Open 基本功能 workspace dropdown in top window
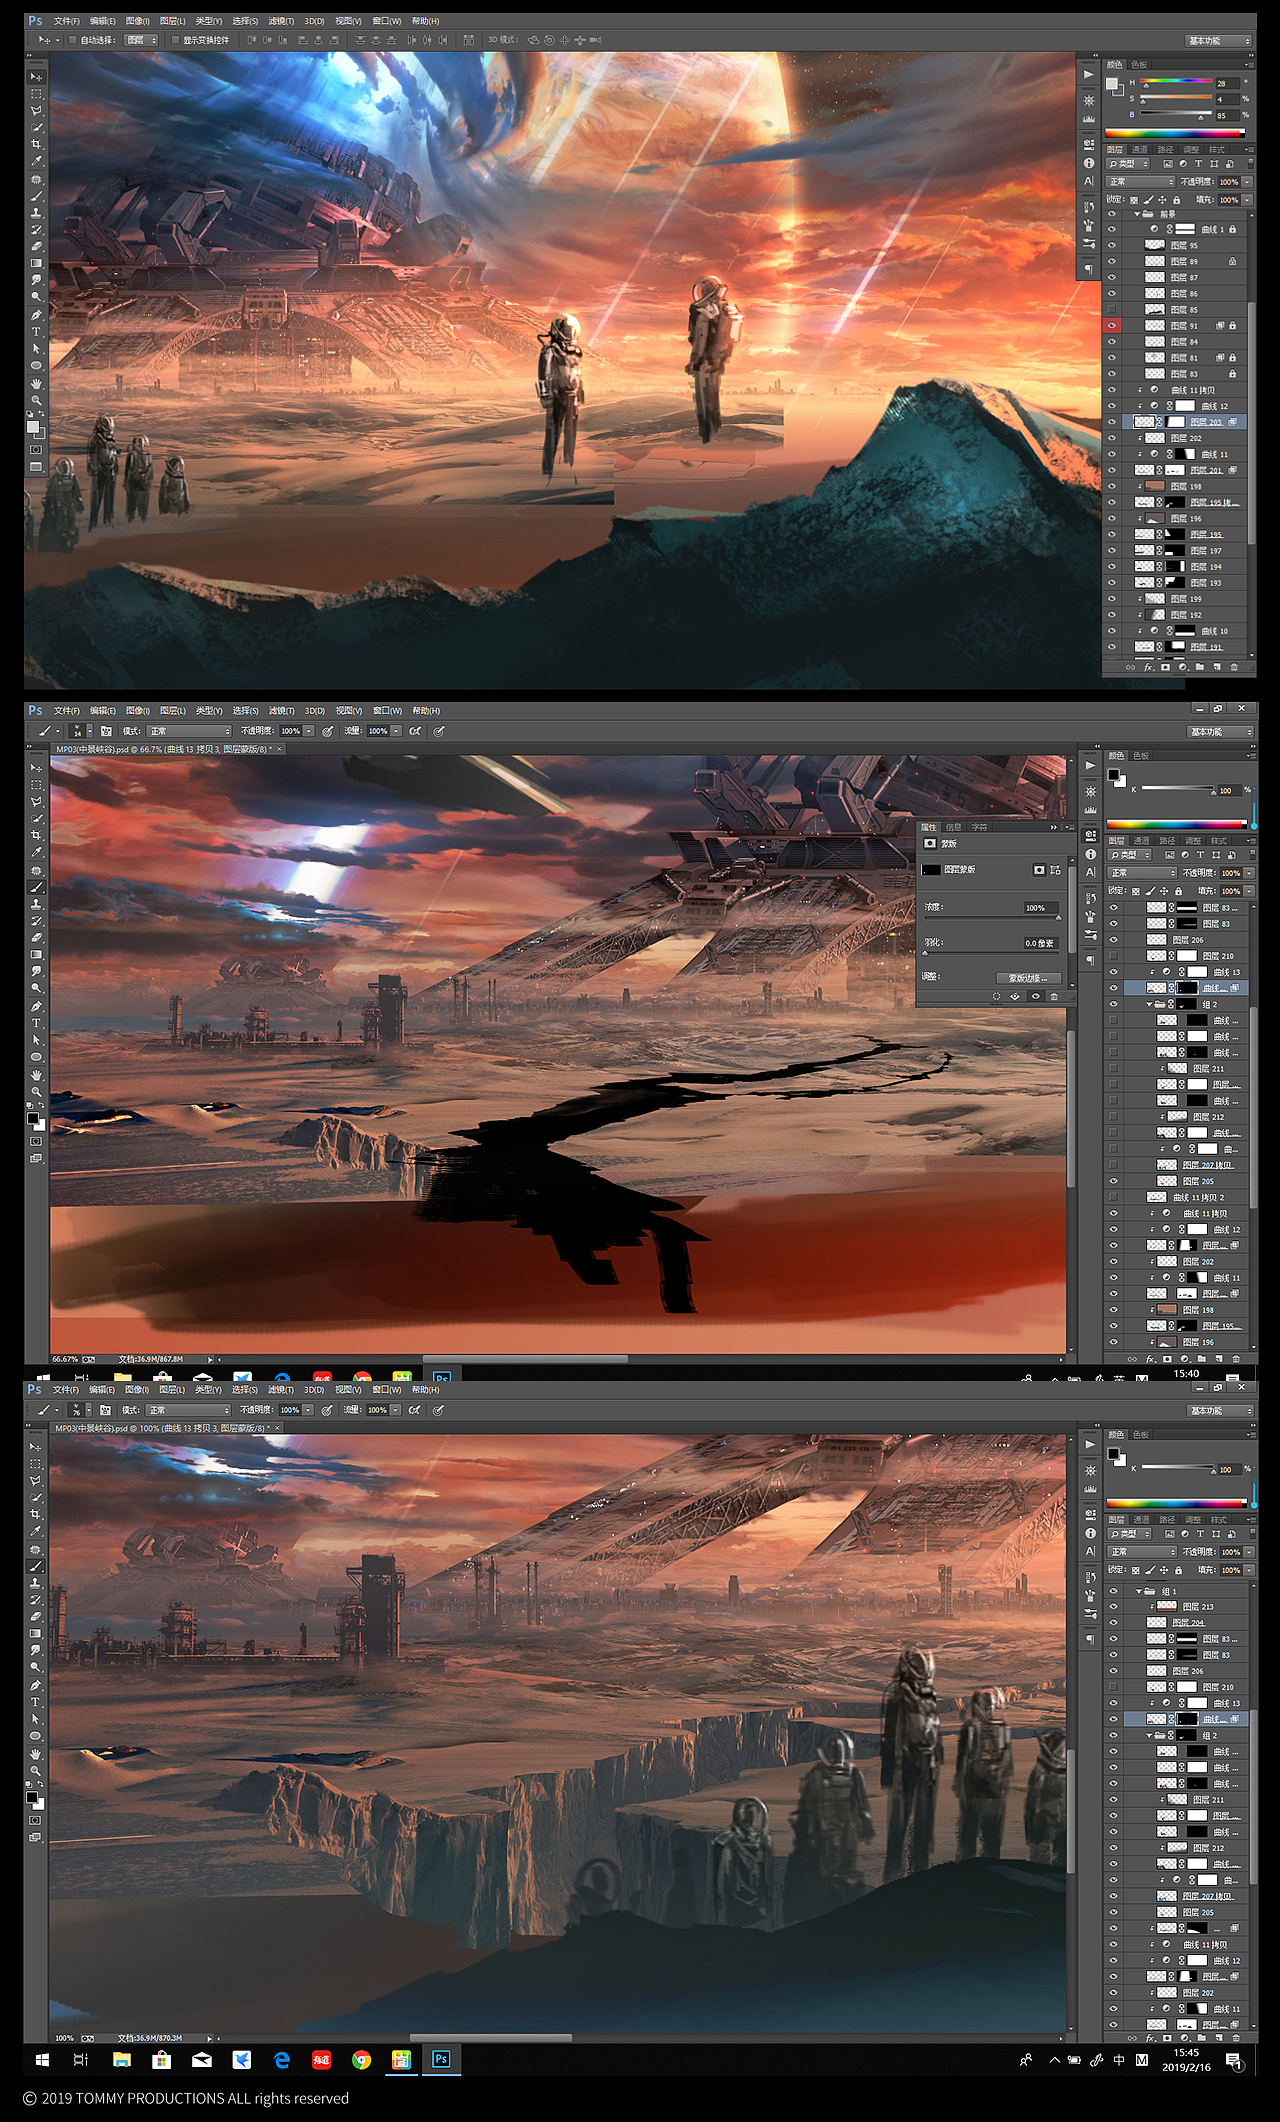1280x2122 pixels. (x=1218, y=41)
